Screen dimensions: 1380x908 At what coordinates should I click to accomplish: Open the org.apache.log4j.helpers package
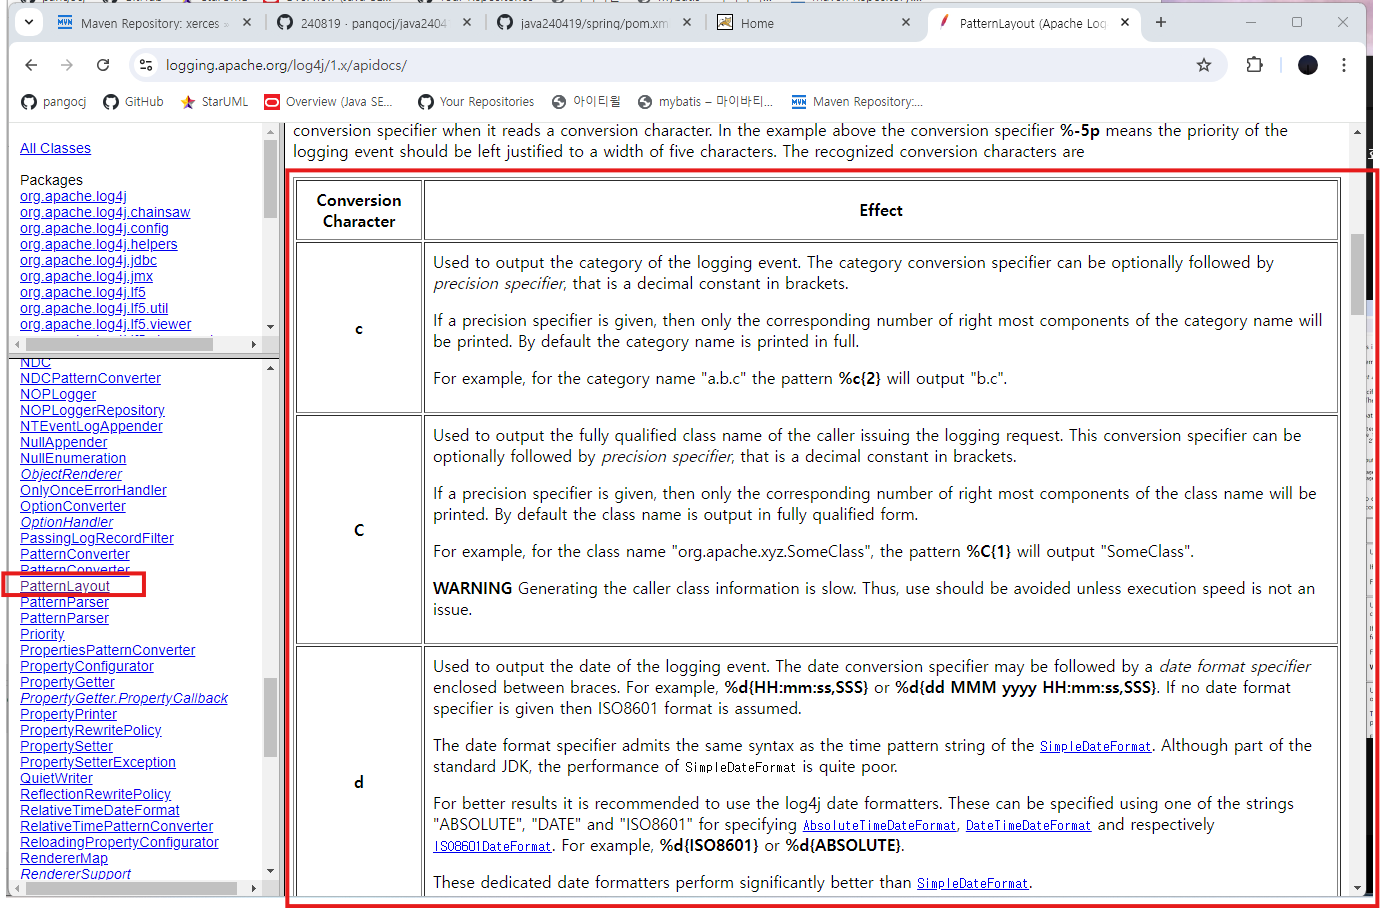tap(99, 244)
